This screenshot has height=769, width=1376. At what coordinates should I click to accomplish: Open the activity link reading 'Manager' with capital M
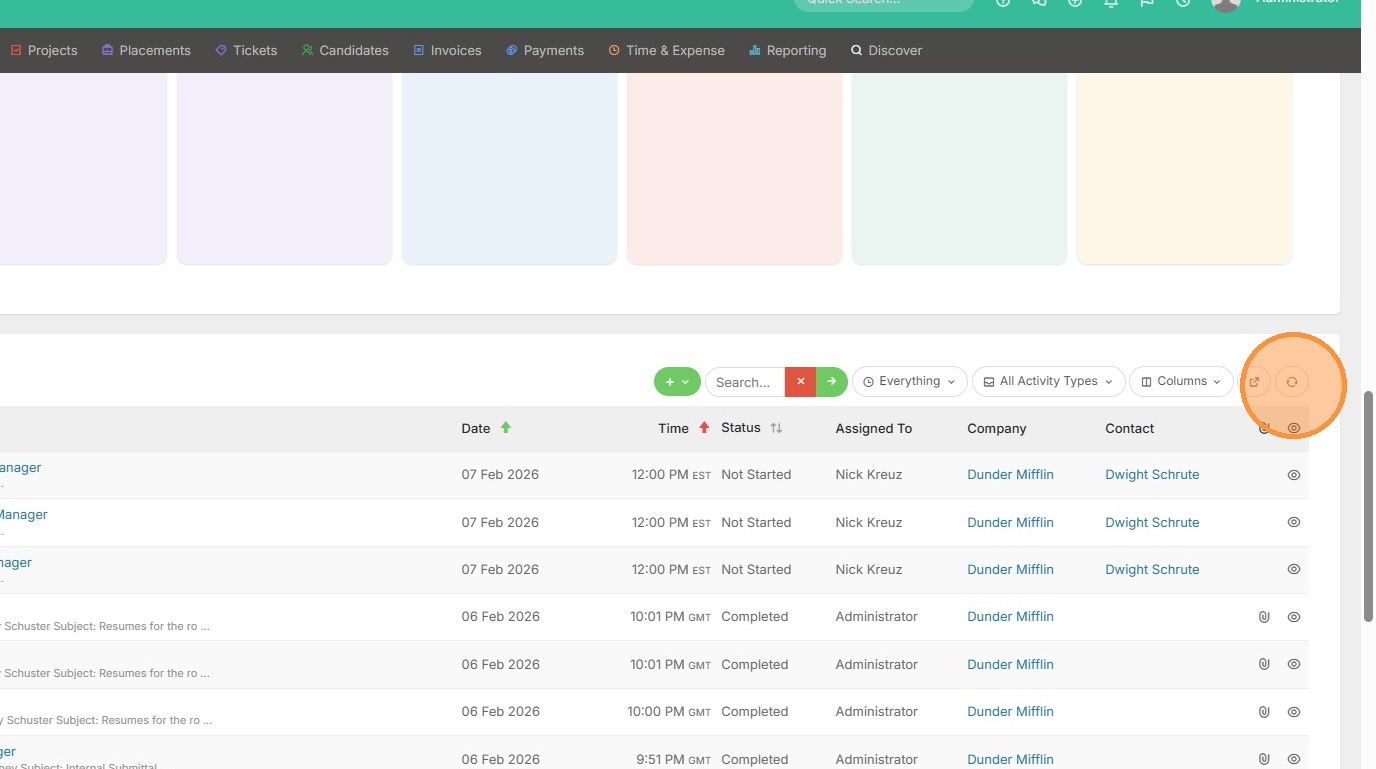pos(23,515)
